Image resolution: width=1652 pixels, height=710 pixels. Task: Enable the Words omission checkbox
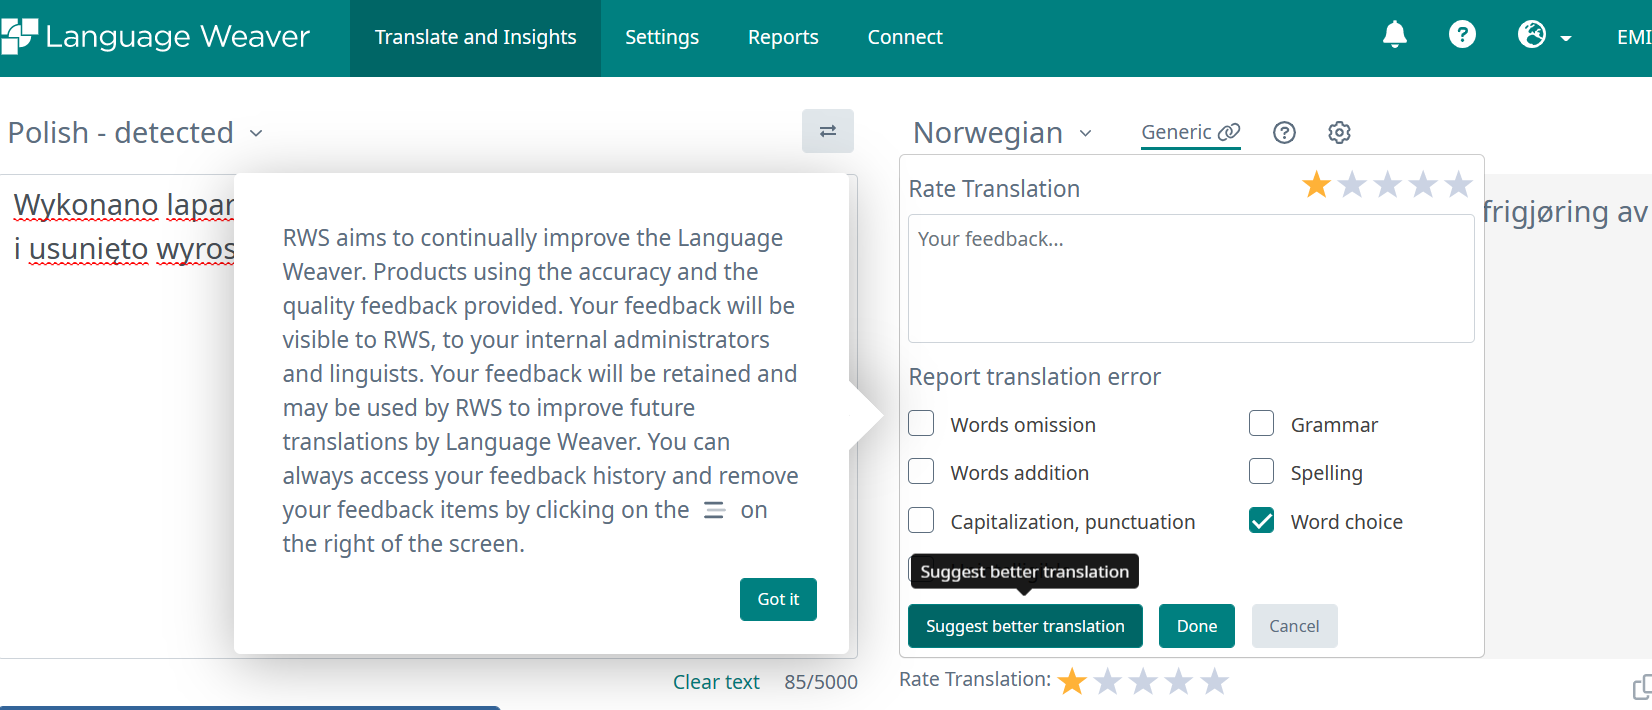[x=921, y=423]
